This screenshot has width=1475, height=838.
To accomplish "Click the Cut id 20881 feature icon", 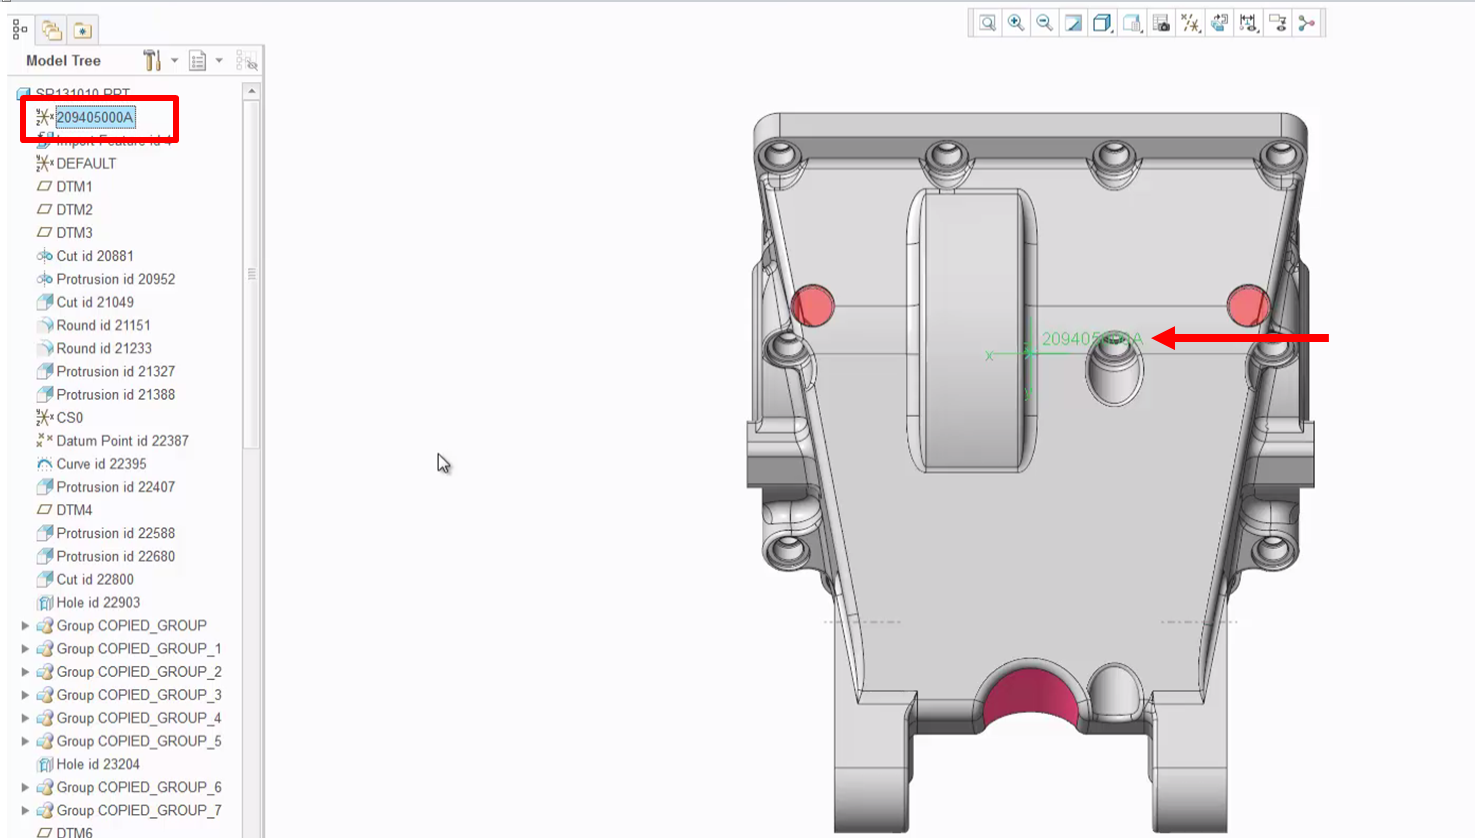I will click(x=44, y=256).
